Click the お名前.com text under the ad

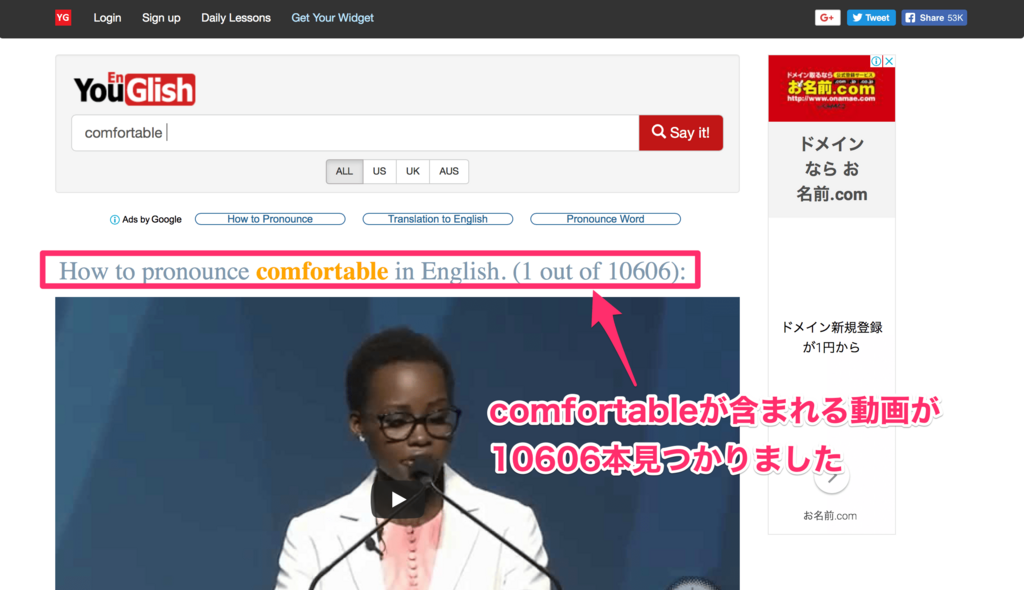[x=830, y=516]
